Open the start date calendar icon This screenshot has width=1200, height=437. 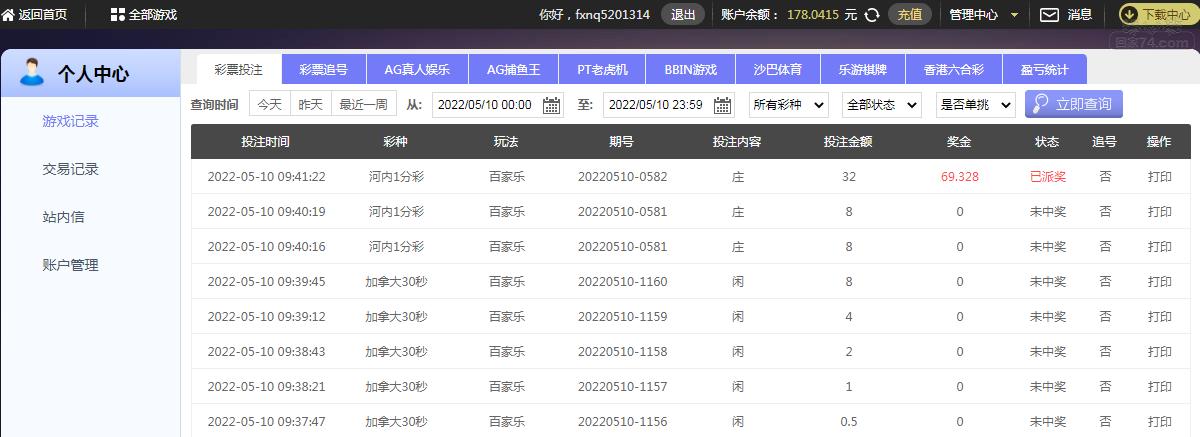552,105
